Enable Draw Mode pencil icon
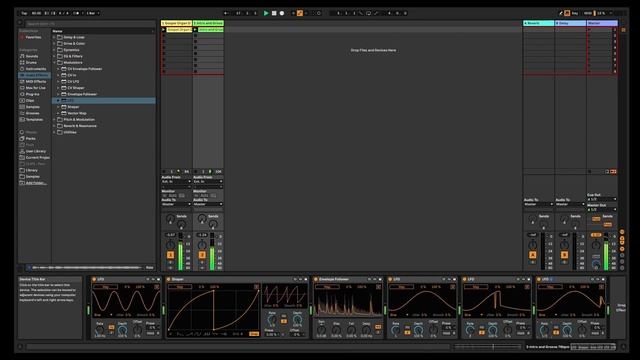 click(x=561, y=13)
